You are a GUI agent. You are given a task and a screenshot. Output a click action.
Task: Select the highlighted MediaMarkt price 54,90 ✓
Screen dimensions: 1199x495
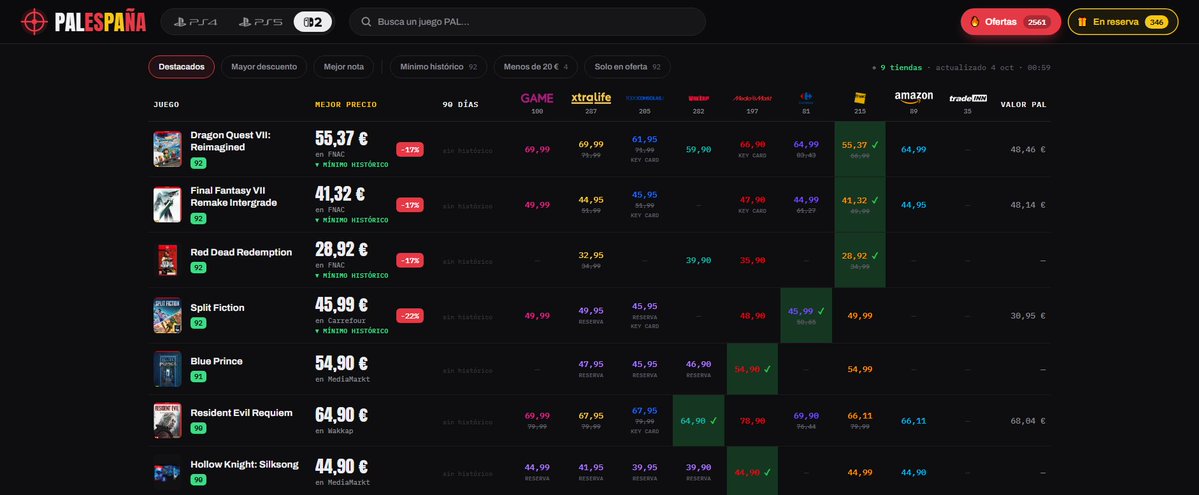point(752,369)
